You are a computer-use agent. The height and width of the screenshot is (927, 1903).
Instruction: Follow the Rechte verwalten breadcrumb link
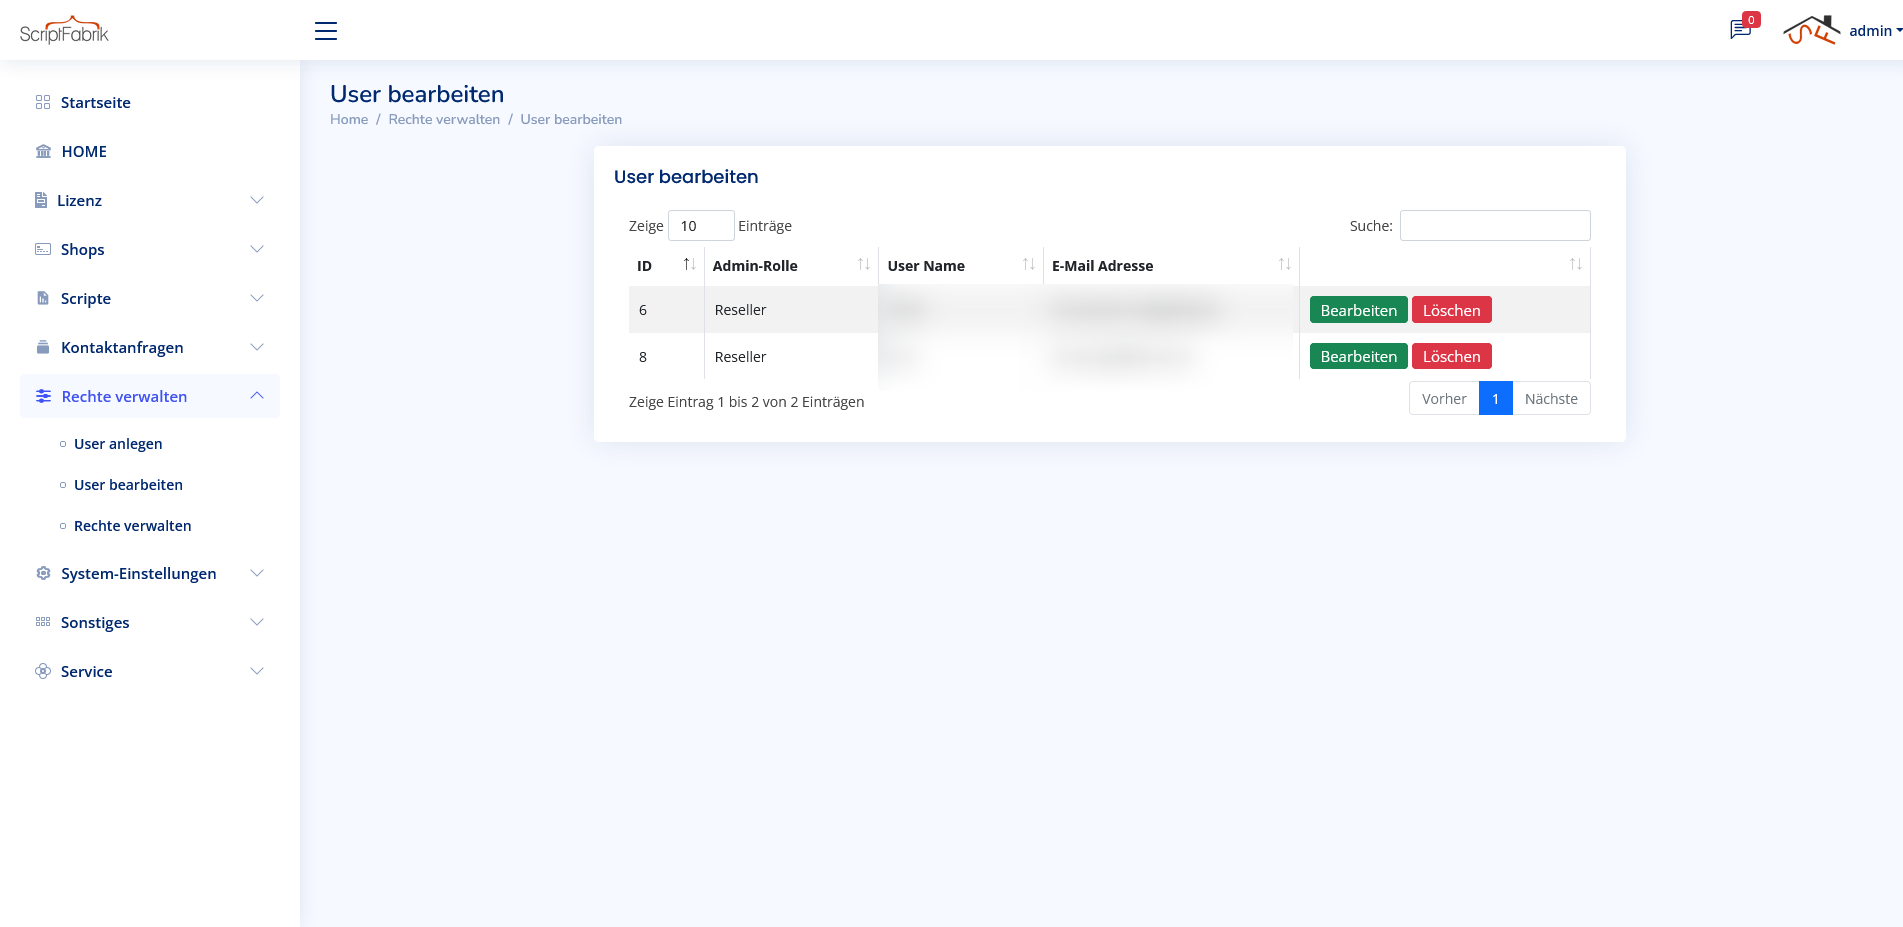pos(444,119)
